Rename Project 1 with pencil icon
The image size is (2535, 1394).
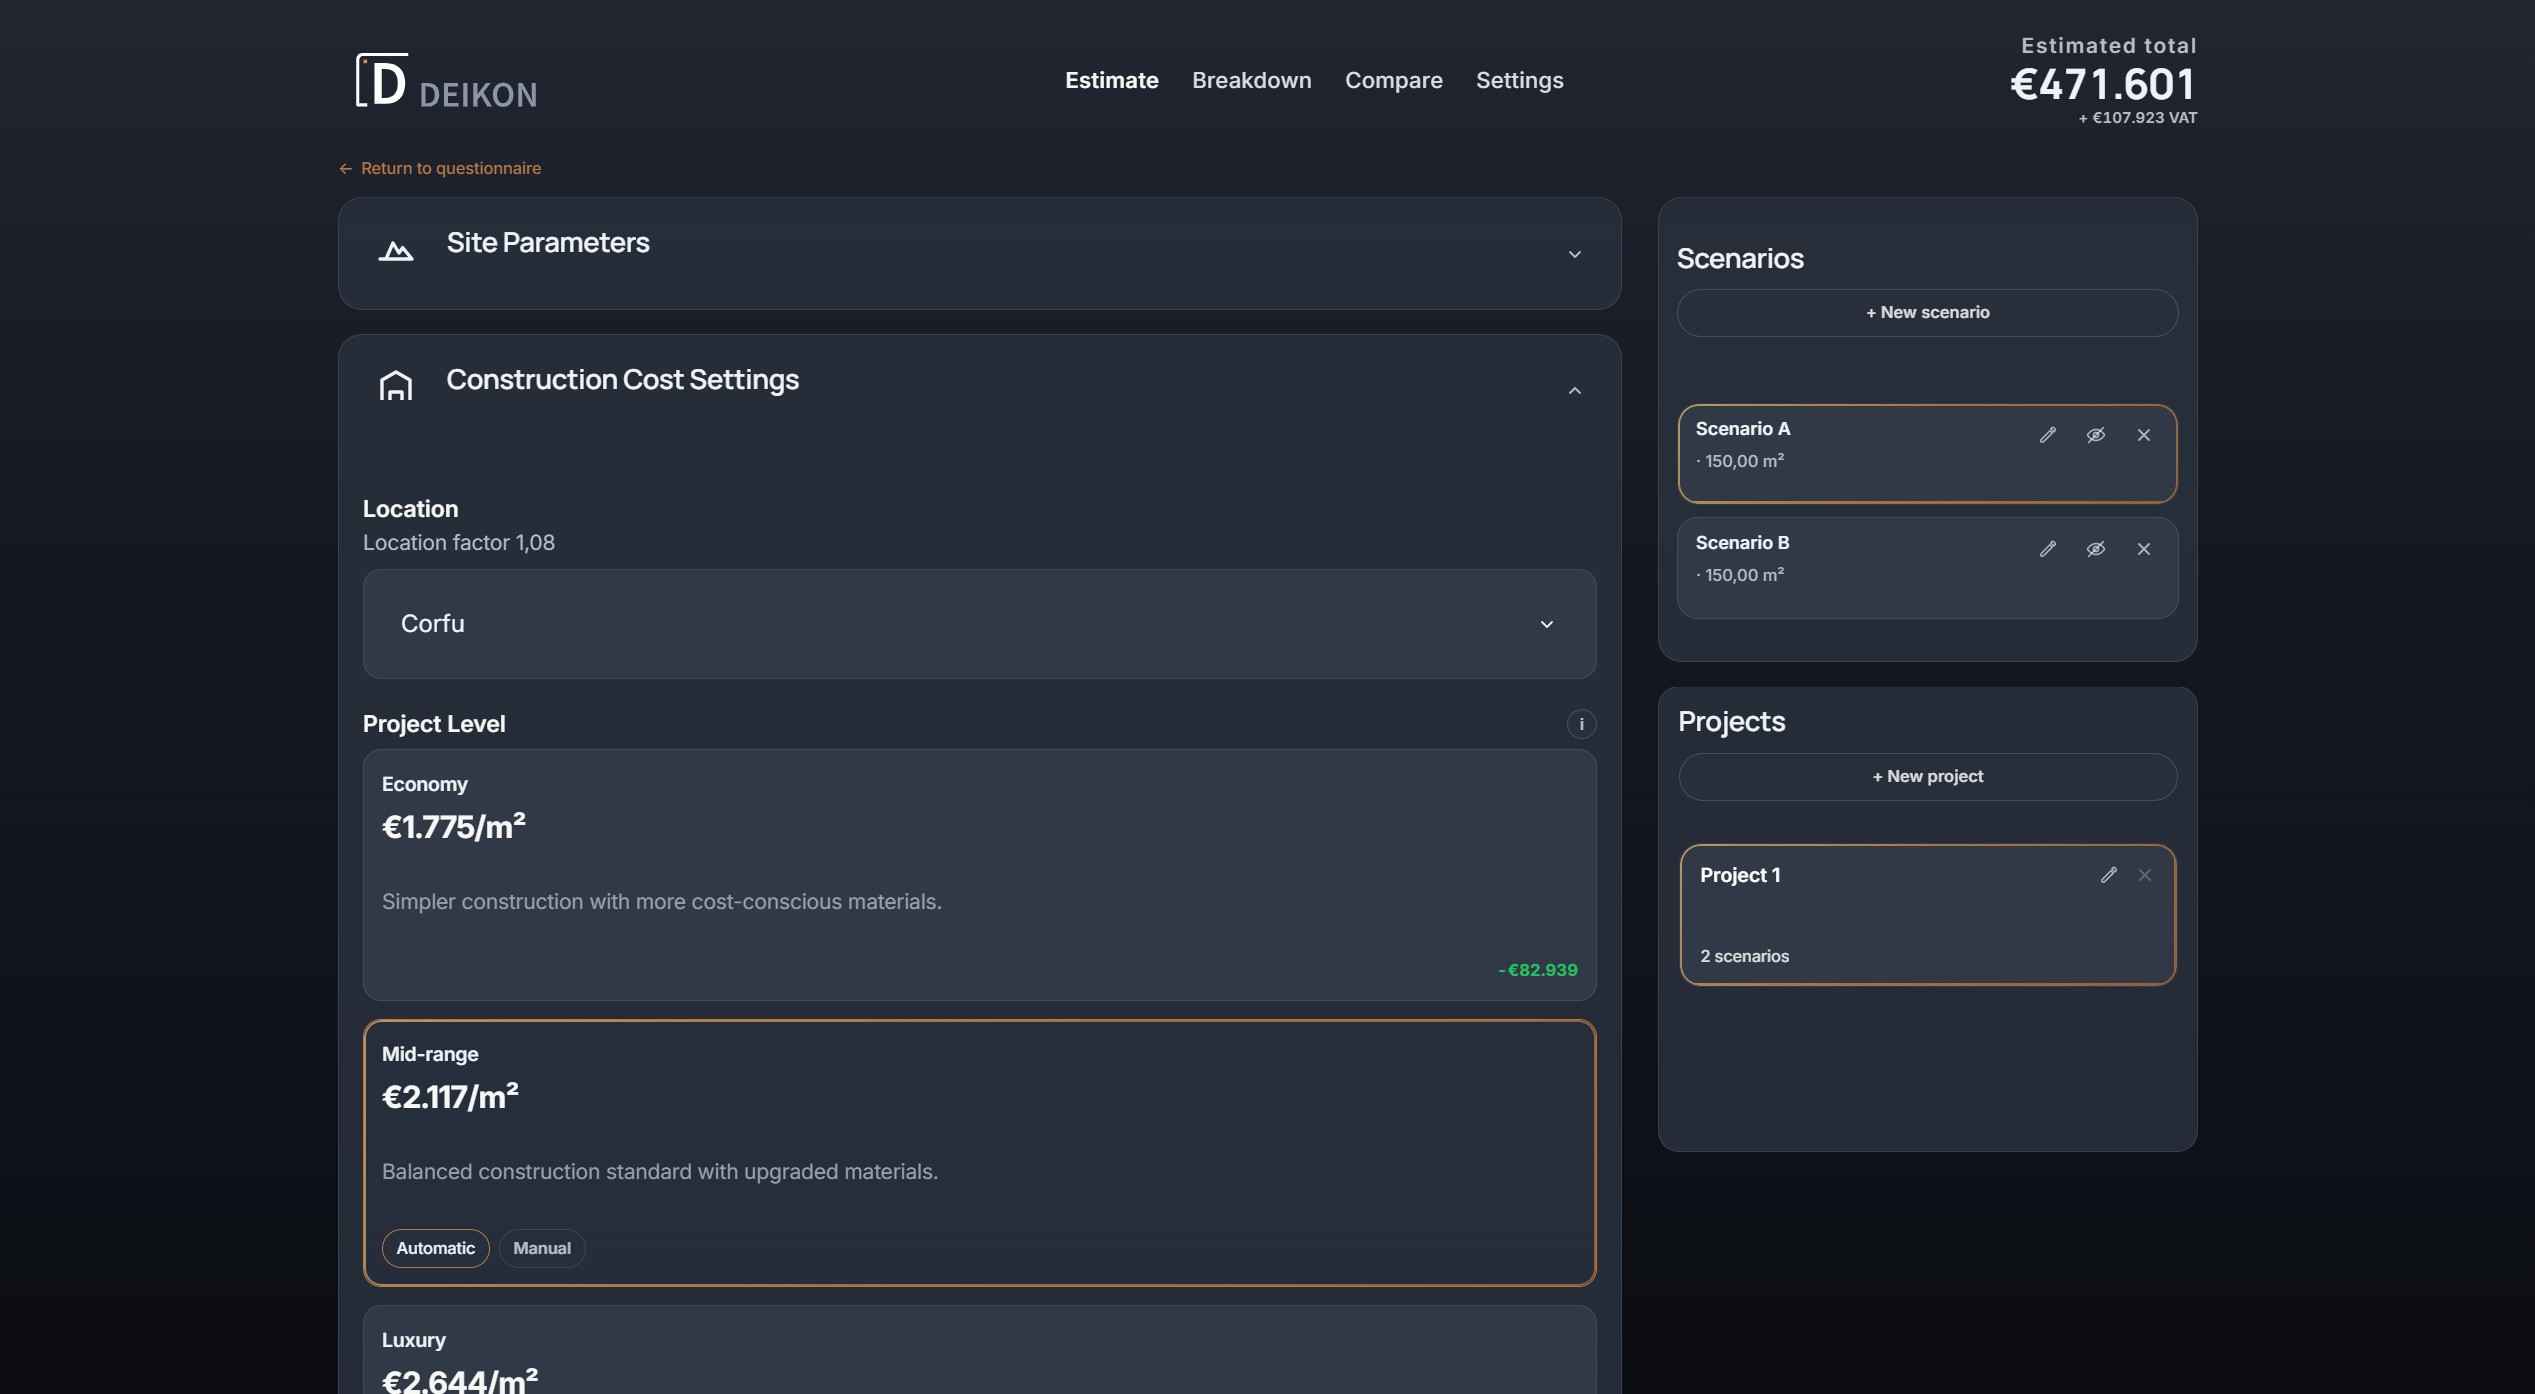[x=2108, y=875]
